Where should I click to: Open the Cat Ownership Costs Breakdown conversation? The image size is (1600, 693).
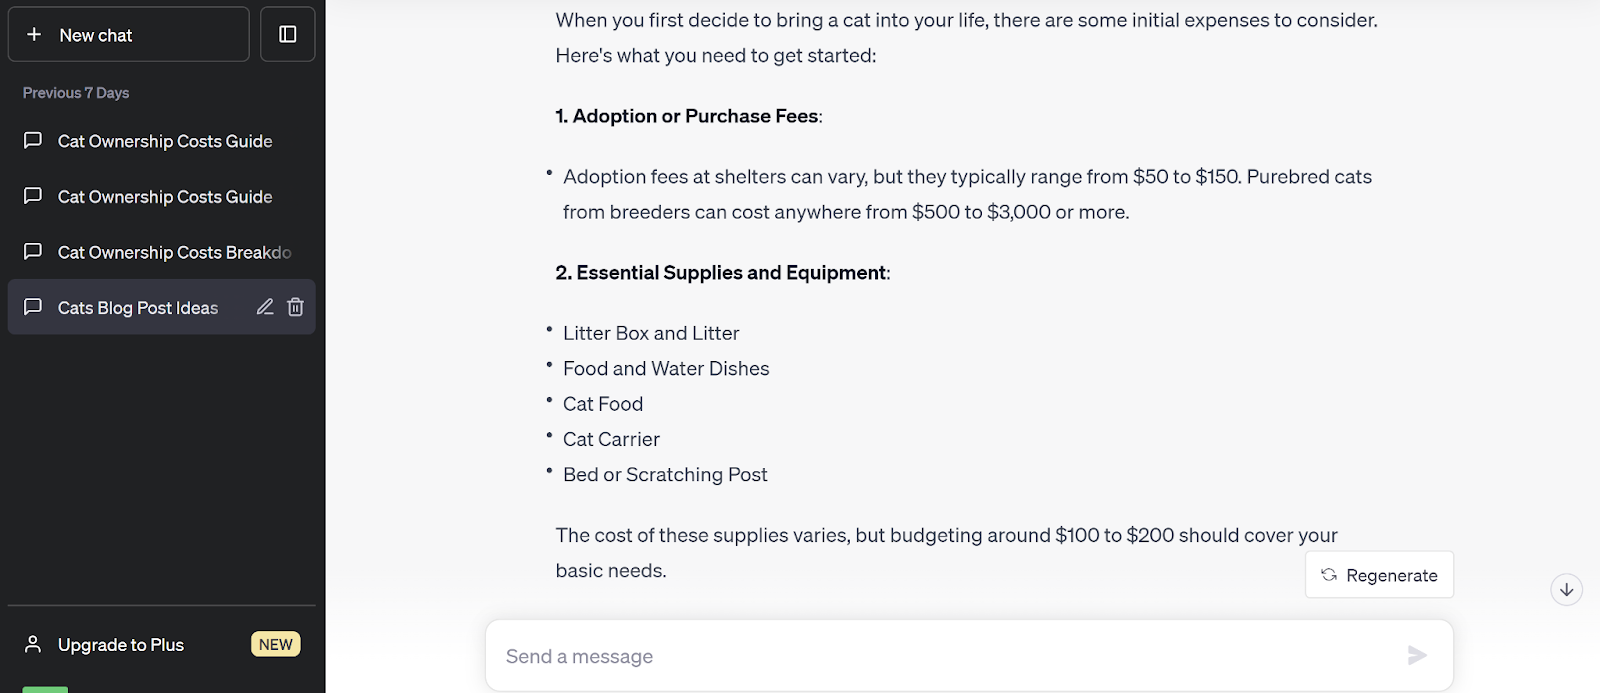[x=174, y=252]
